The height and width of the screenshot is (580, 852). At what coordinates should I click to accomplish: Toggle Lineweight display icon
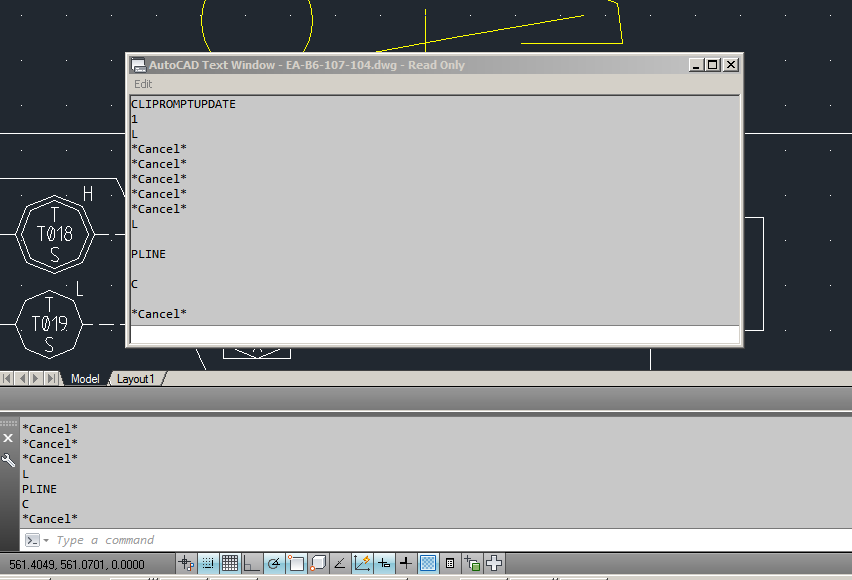tap(405, 564)
